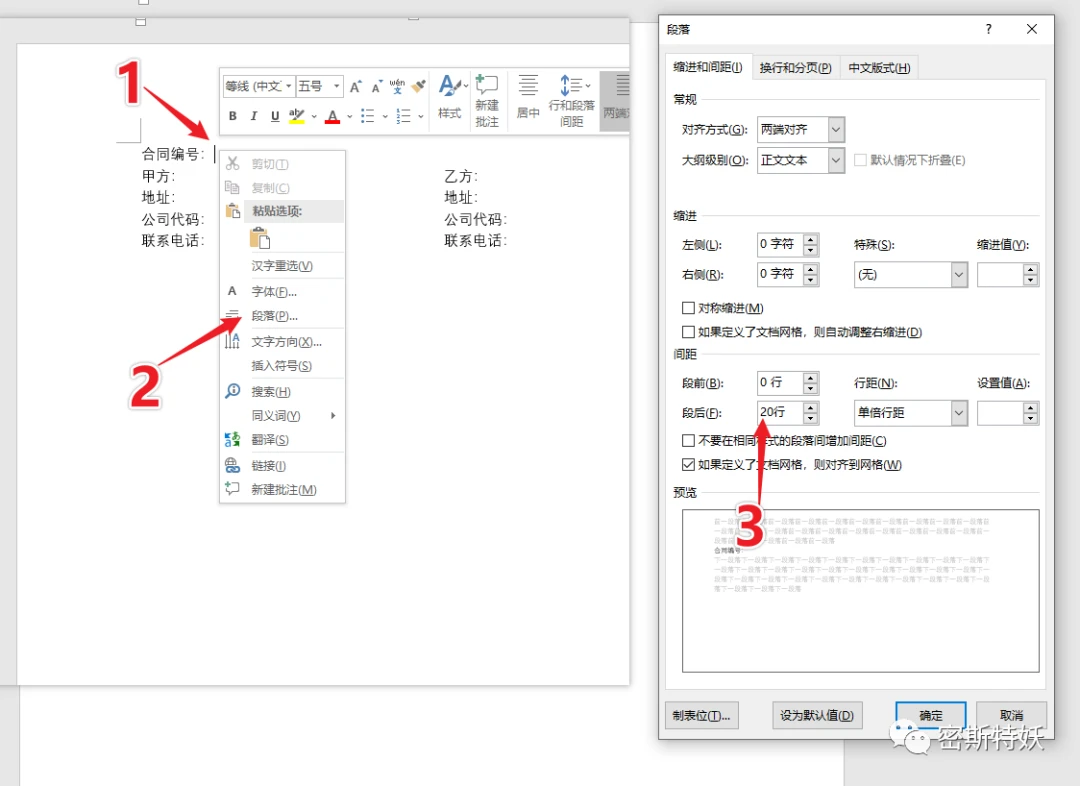Click the keep-text-only paste option icon
The width and height of the screenshot is (1080, 786).
pyautogui.click(x=260, y=236)
